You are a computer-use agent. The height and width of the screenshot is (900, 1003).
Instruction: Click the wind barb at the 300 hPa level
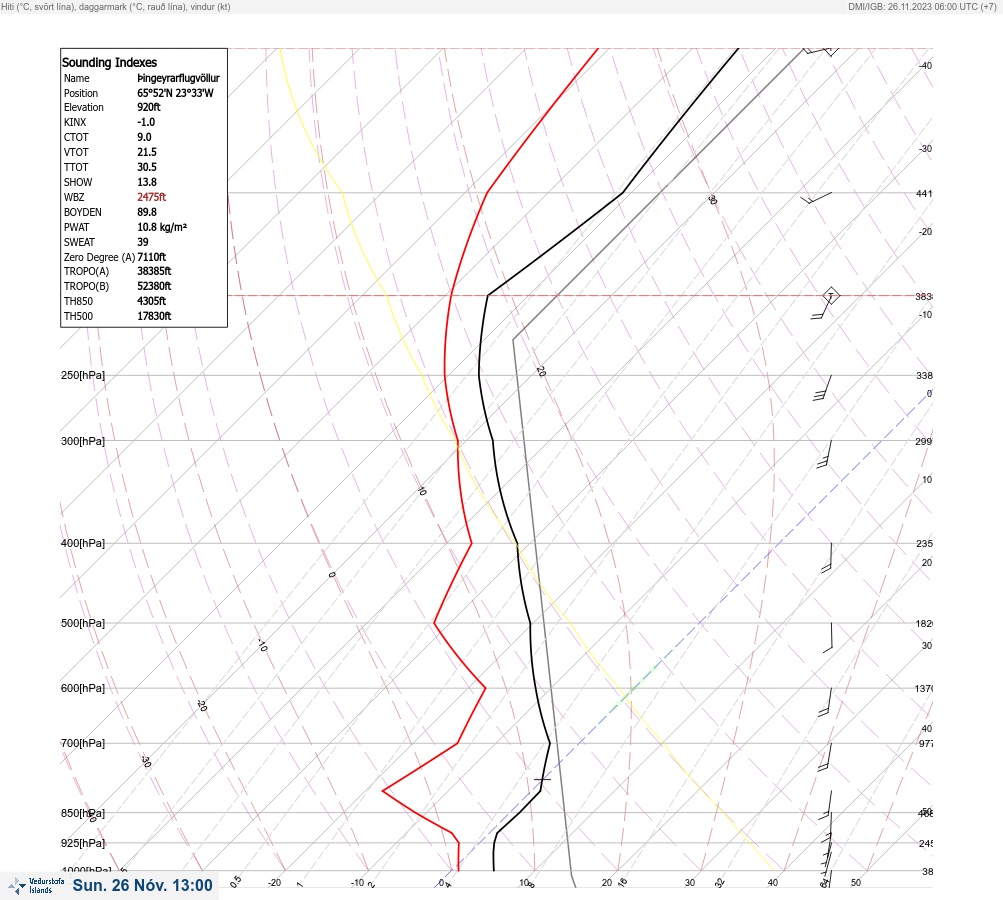pos(824,454)
